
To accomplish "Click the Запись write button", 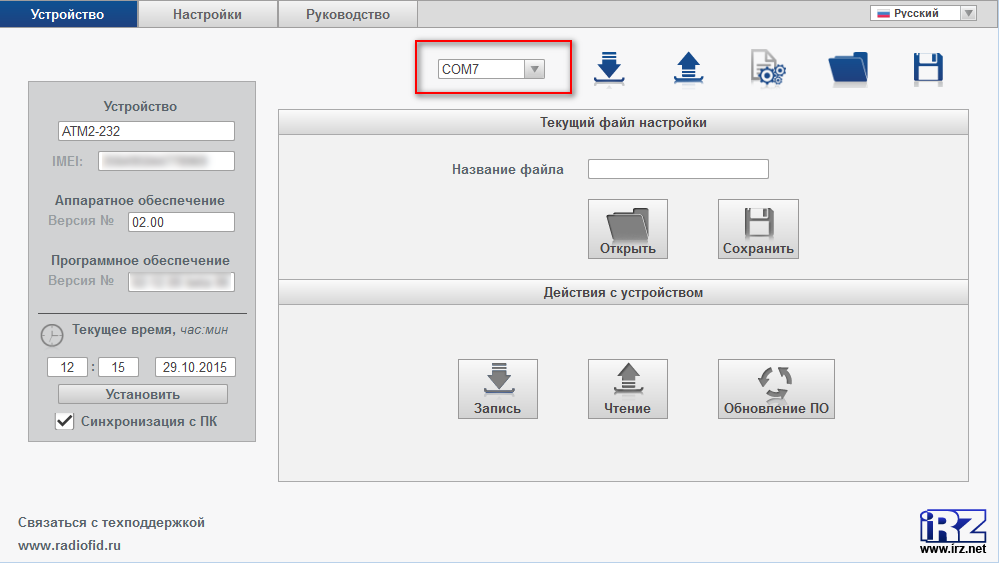I will pyautogui.click(x=497, y=389).
